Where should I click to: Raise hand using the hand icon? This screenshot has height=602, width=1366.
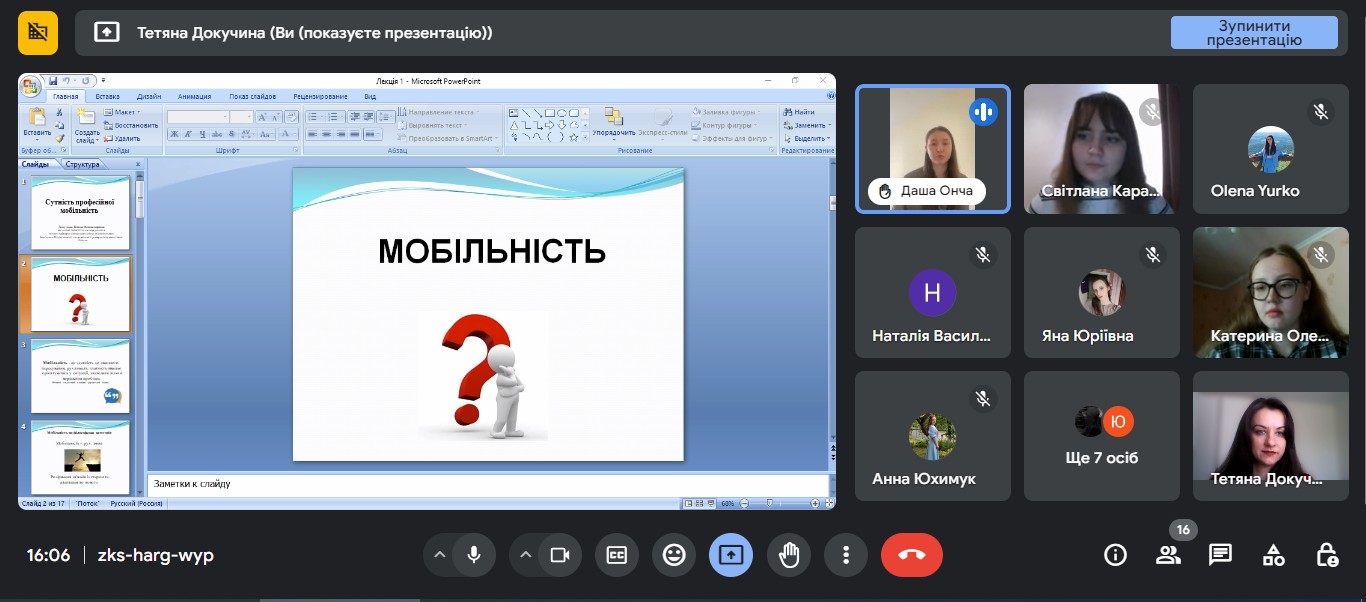789,555
